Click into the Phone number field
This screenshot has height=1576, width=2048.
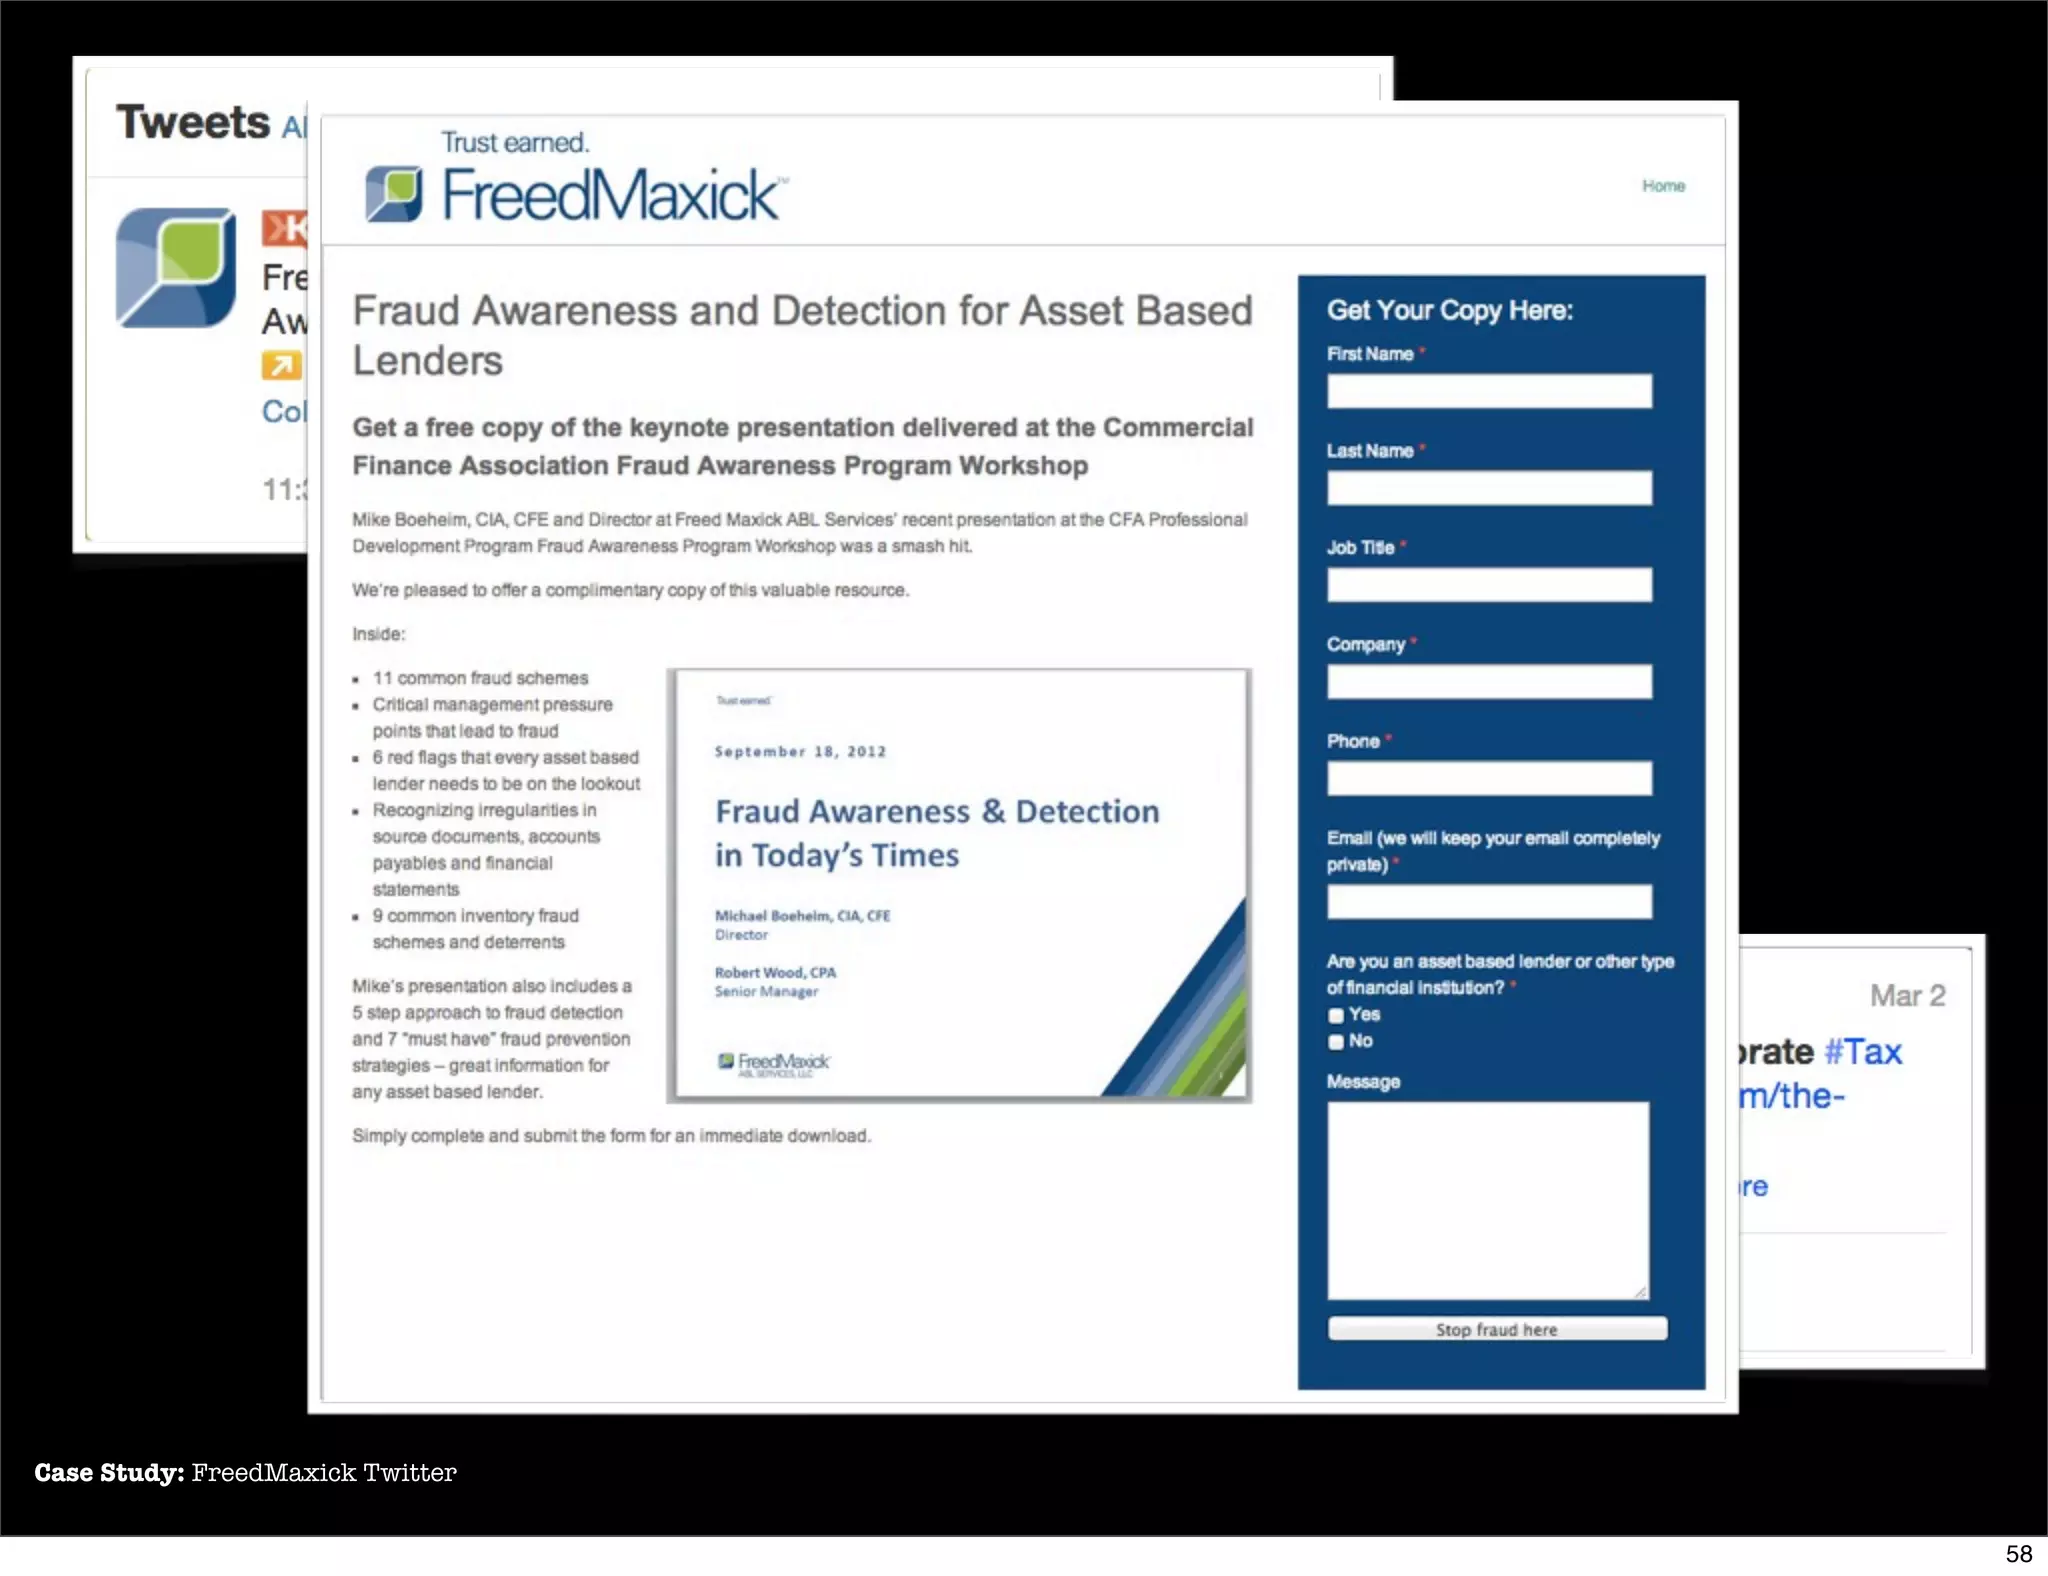click(x=1489, y=778)
